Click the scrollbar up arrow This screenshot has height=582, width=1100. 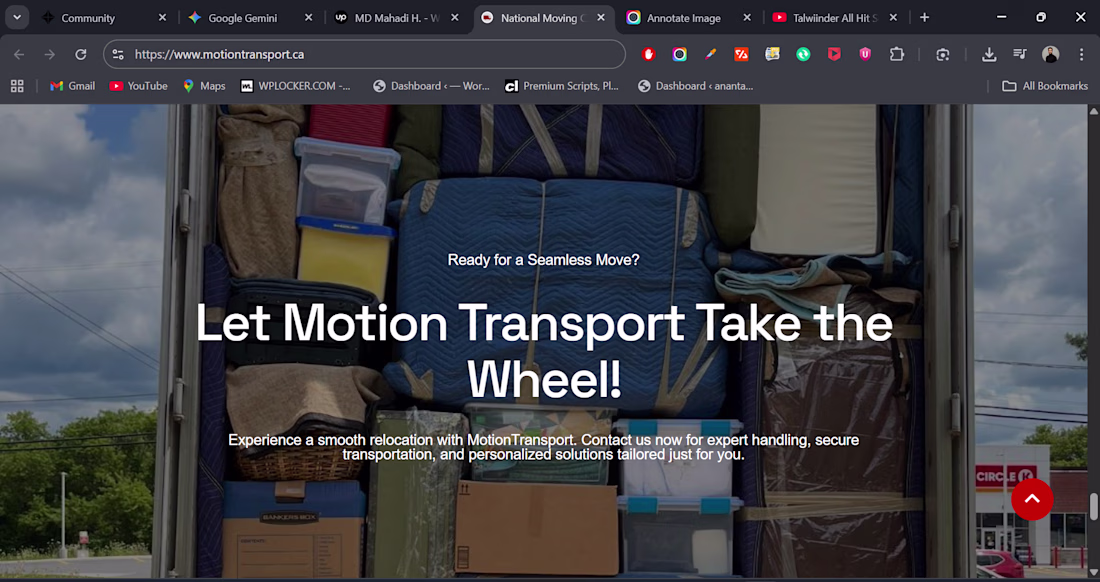click(x=1093, y=111)
